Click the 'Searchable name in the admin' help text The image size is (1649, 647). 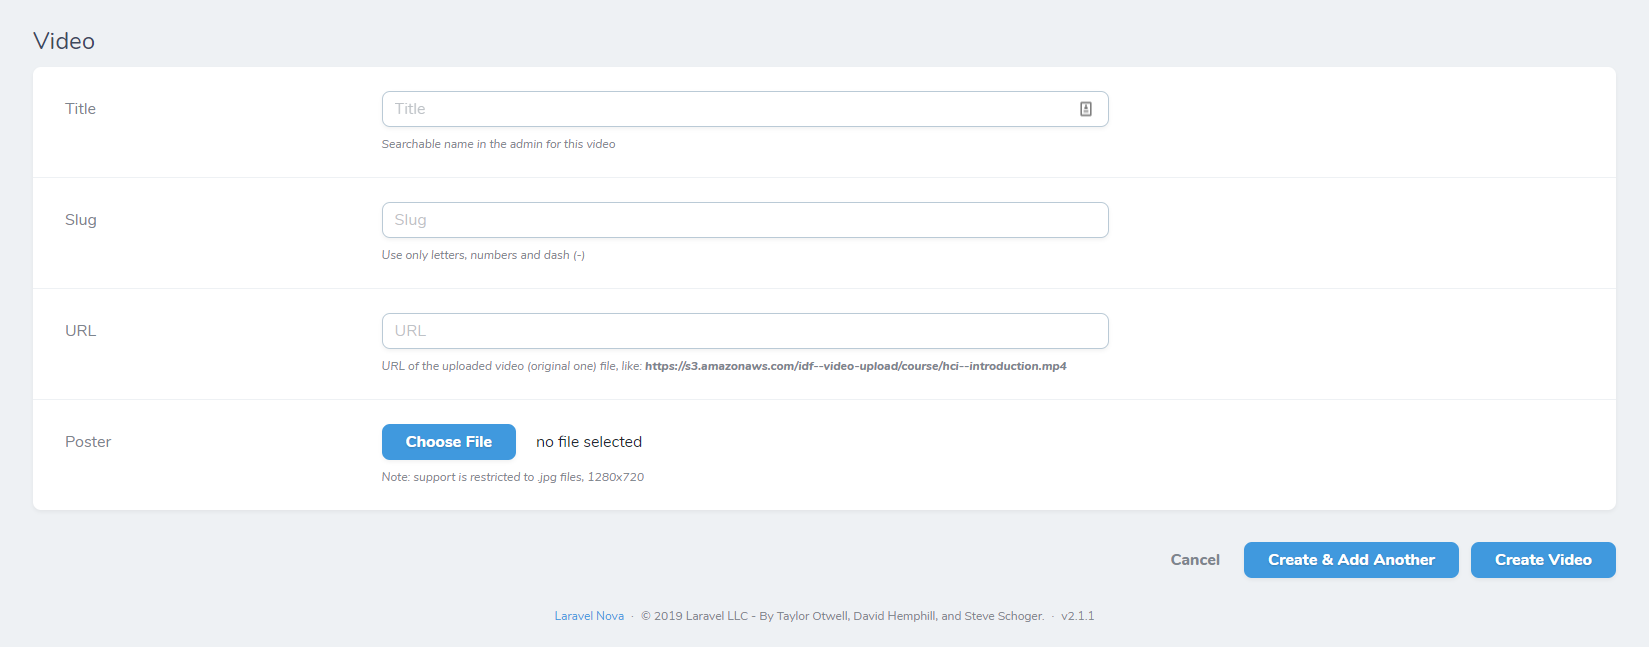pyautogui.click(x=498, y=144)
